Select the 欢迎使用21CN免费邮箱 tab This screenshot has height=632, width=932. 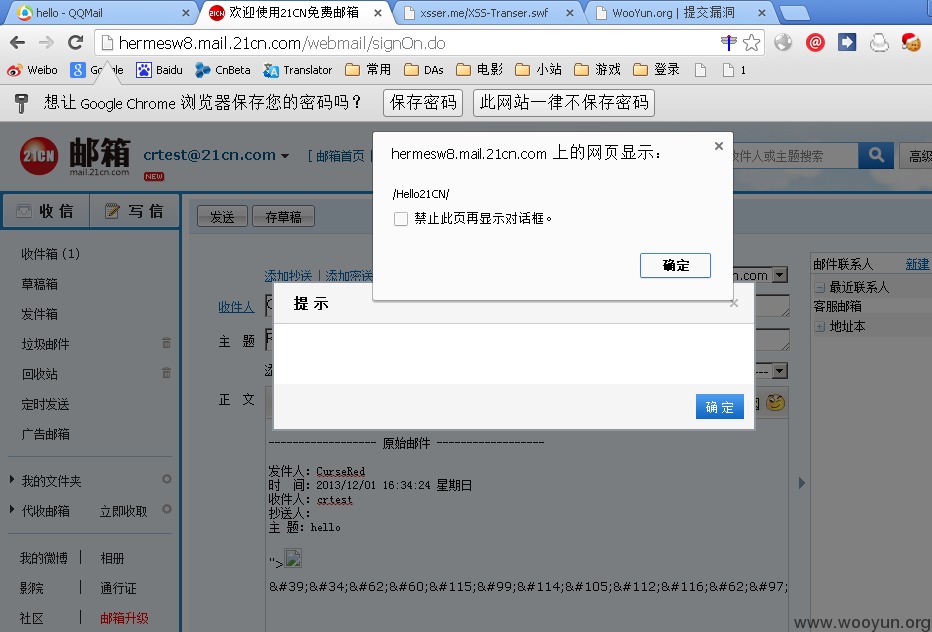tap(294, 12)
